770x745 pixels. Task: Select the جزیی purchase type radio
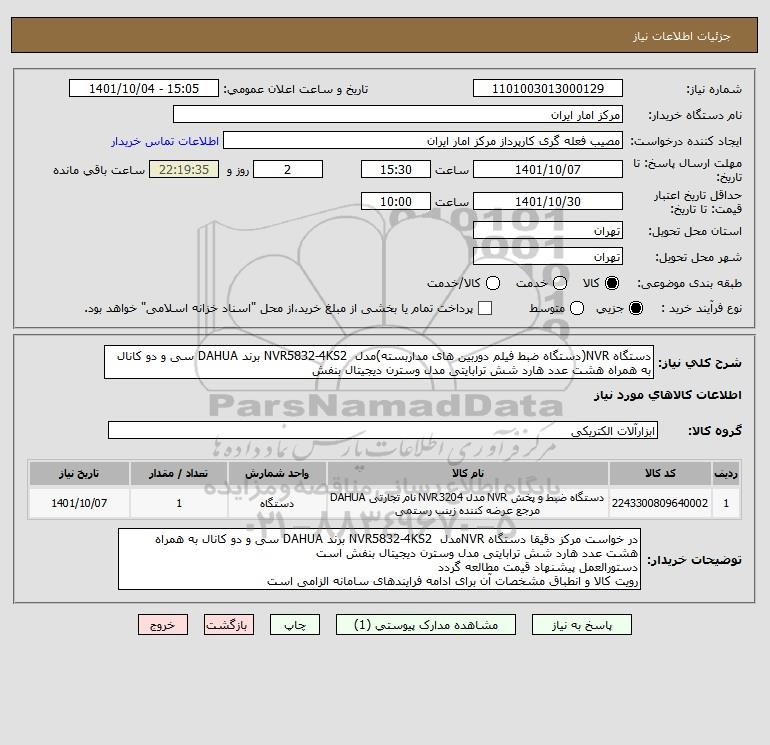click(x=635, y=308)
